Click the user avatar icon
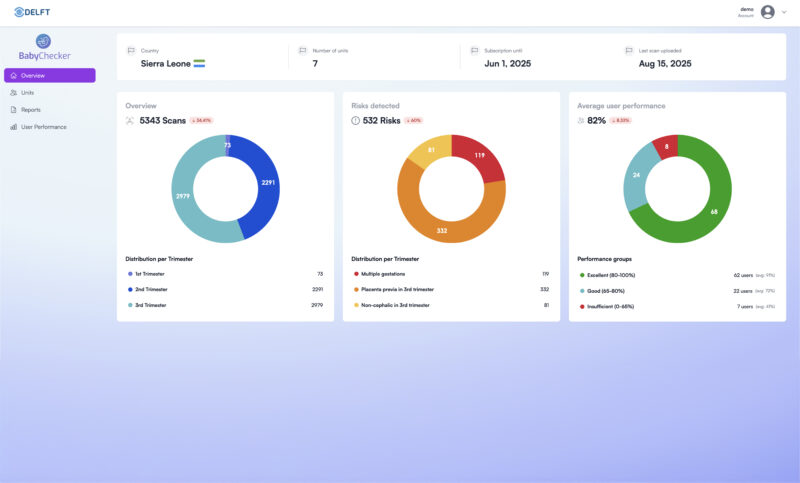This screenshot has width=800, height=483. pyautogui.click(x=767, y=12)
